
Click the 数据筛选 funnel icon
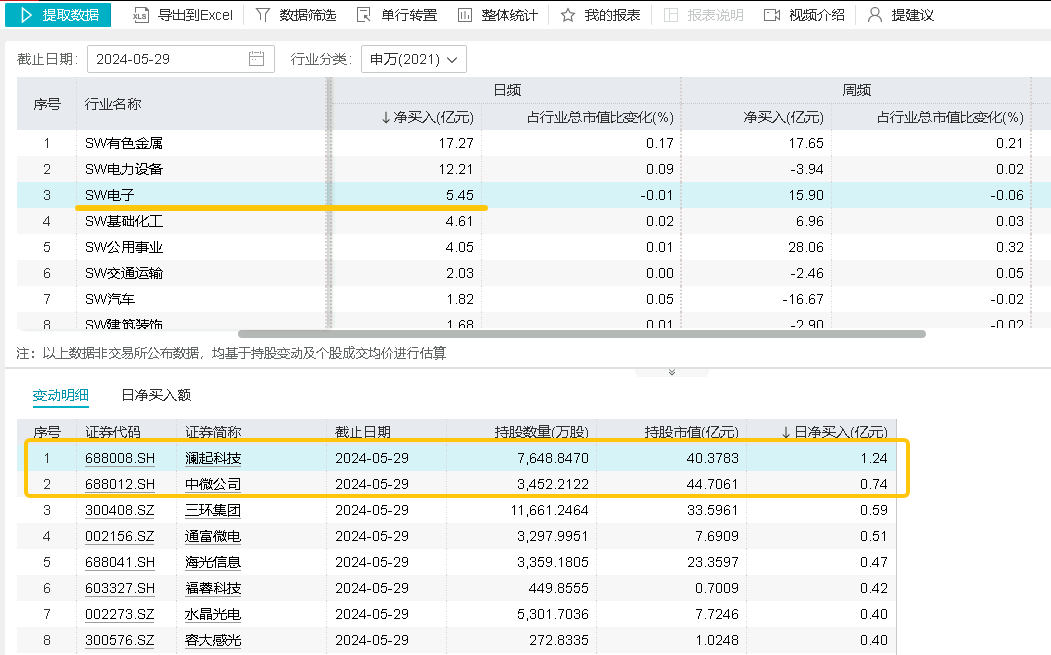tap(263, 15)
